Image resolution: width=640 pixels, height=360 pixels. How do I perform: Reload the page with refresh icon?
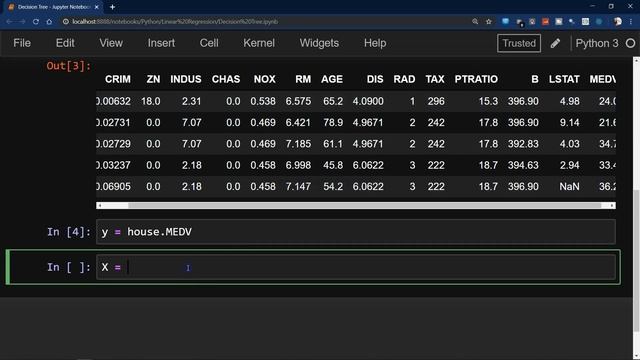pos(36,22)
